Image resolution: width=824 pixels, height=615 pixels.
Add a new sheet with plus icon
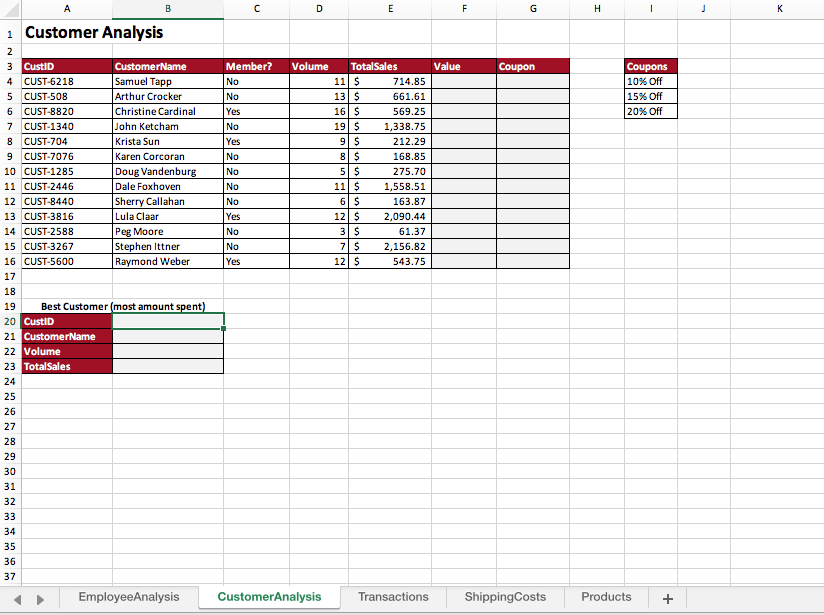point(667,599)
